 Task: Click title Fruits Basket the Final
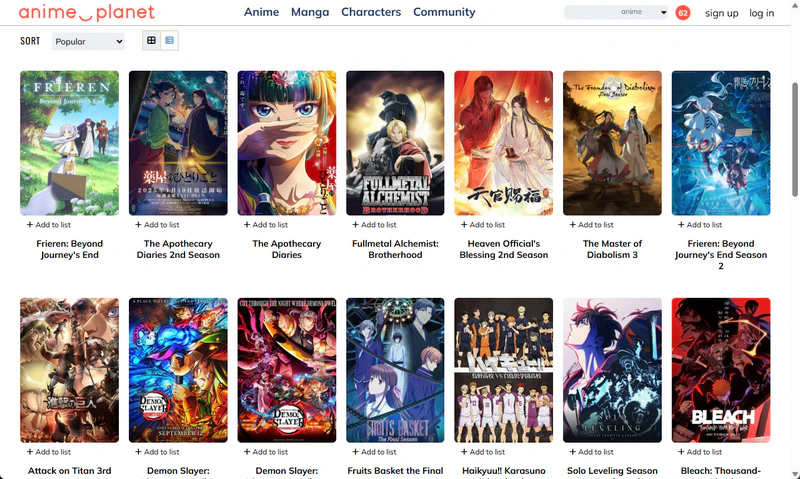395,471
